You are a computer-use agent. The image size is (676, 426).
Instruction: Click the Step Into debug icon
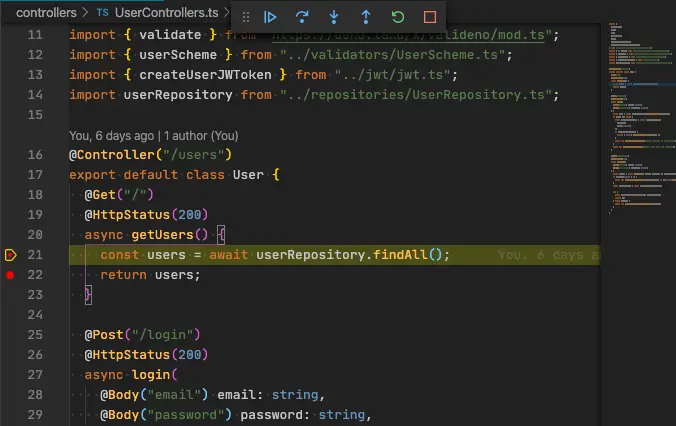pos(334,17)
